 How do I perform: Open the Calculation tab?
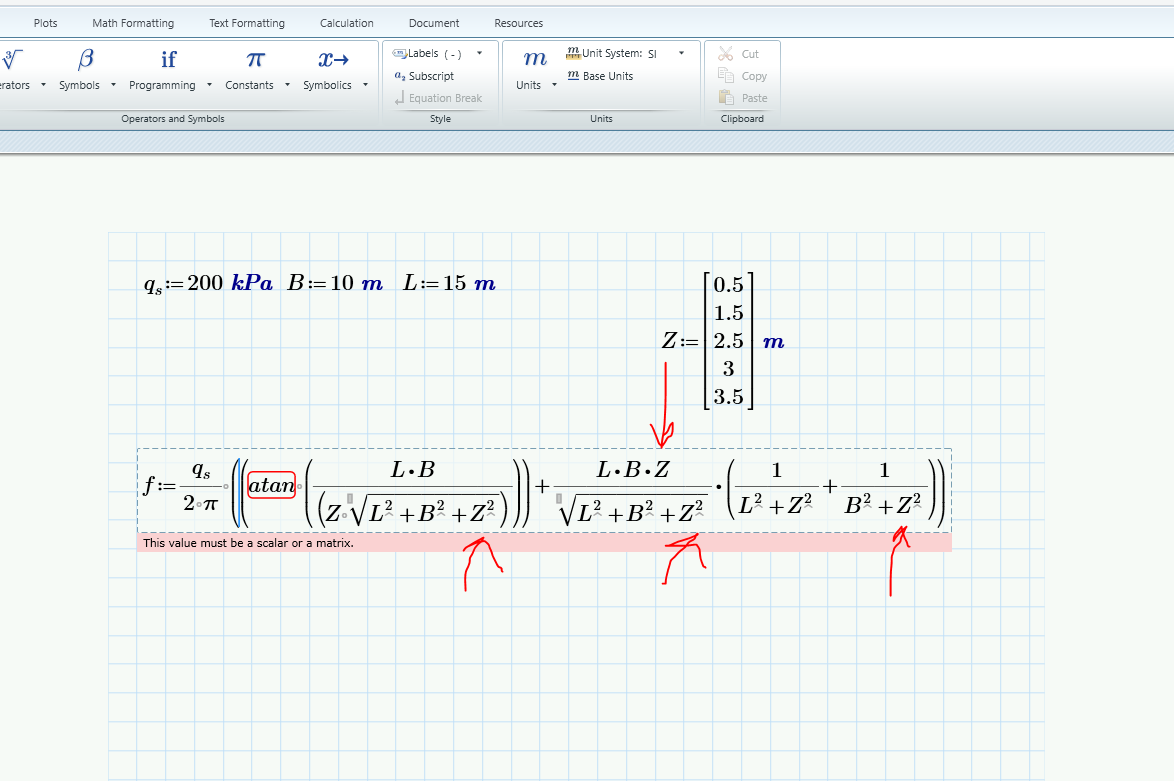coord(346,23)
